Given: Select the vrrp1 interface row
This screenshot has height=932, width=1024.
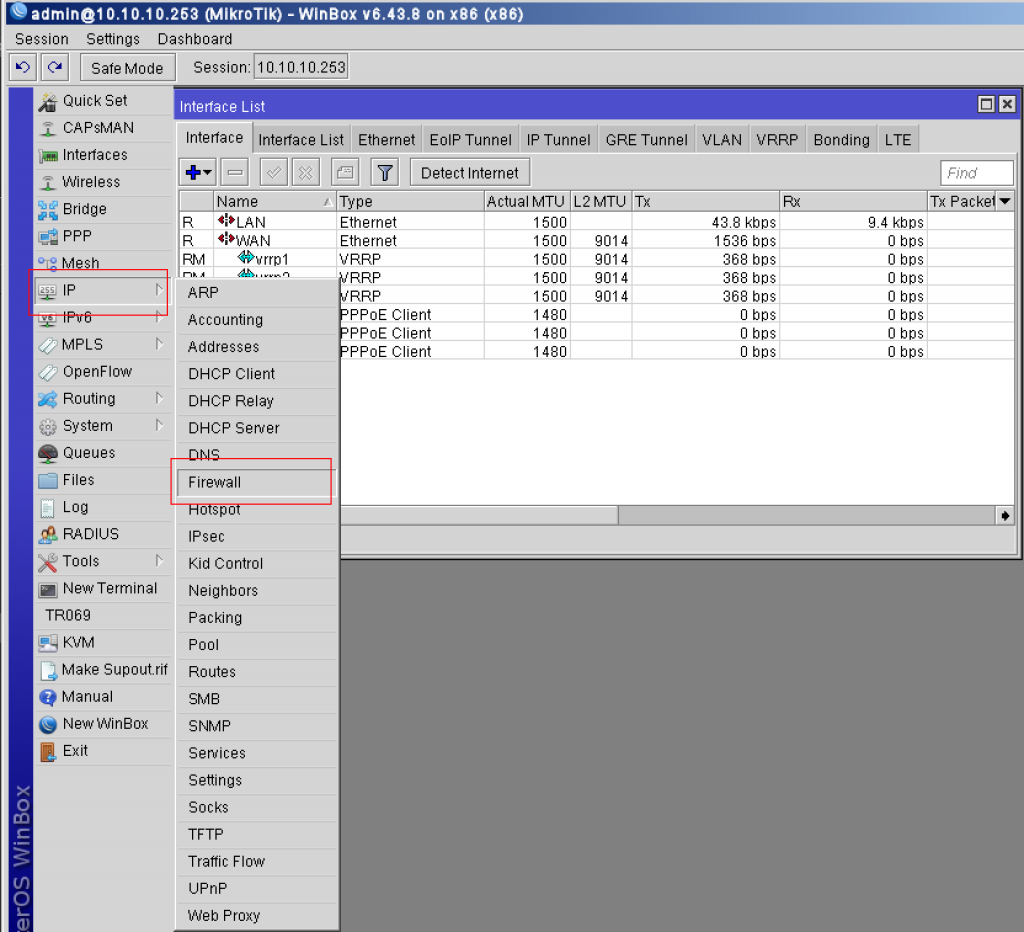Looking at the screenshot, I should pyautogui.click(x=596, y=259).
